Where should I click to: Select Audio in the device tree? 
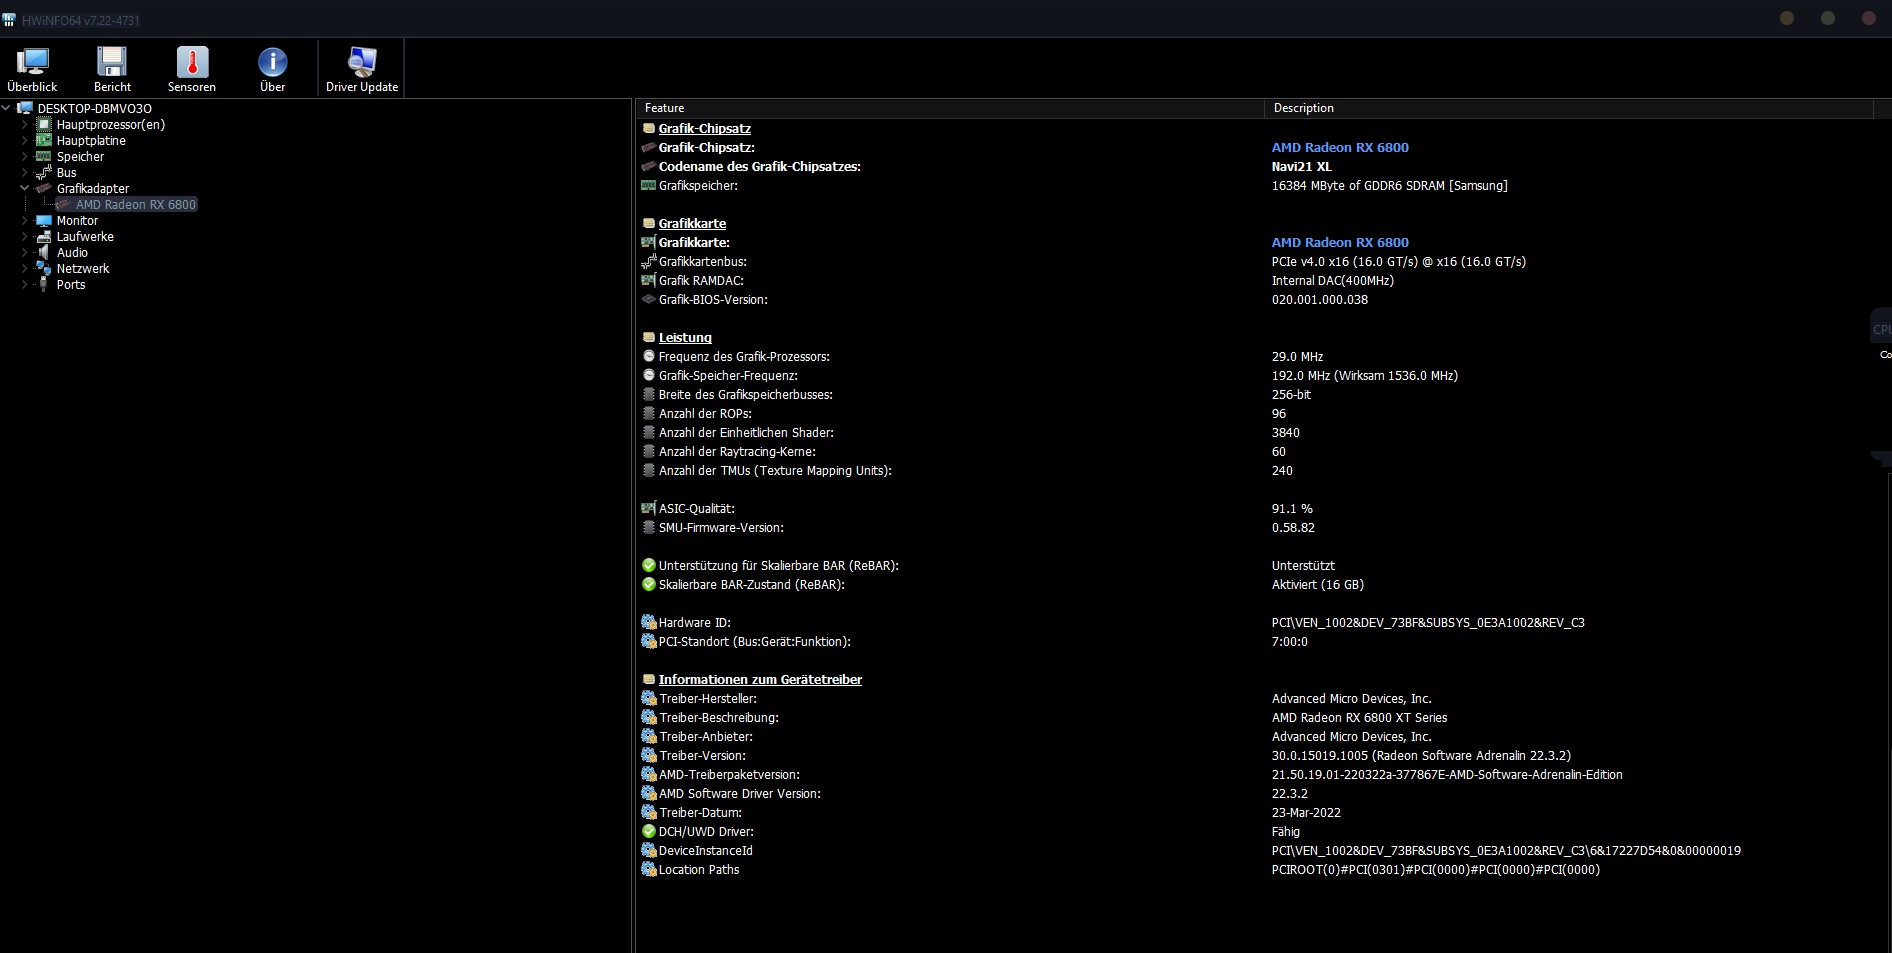point(72,253)
